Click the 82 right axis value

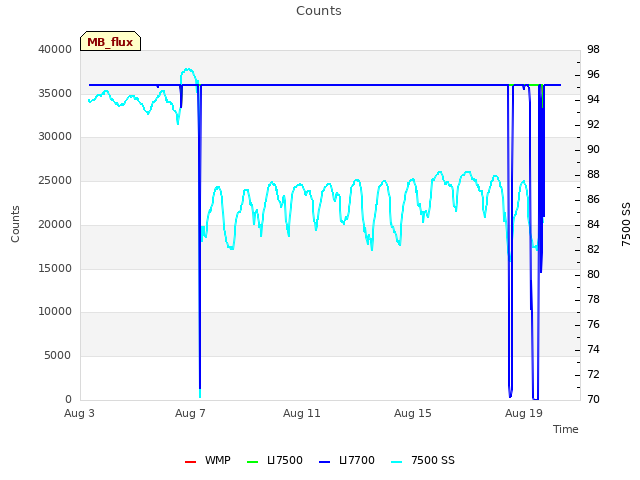(593, 249)
